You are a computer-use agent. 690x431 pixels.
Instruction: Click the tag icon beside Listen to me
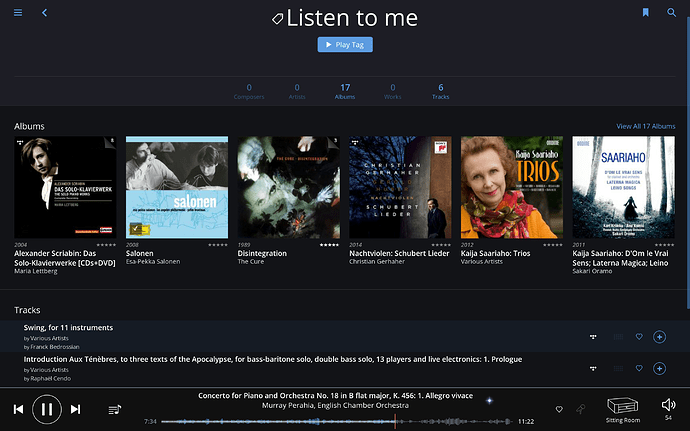pyautogui.click(x=278, y=18)
